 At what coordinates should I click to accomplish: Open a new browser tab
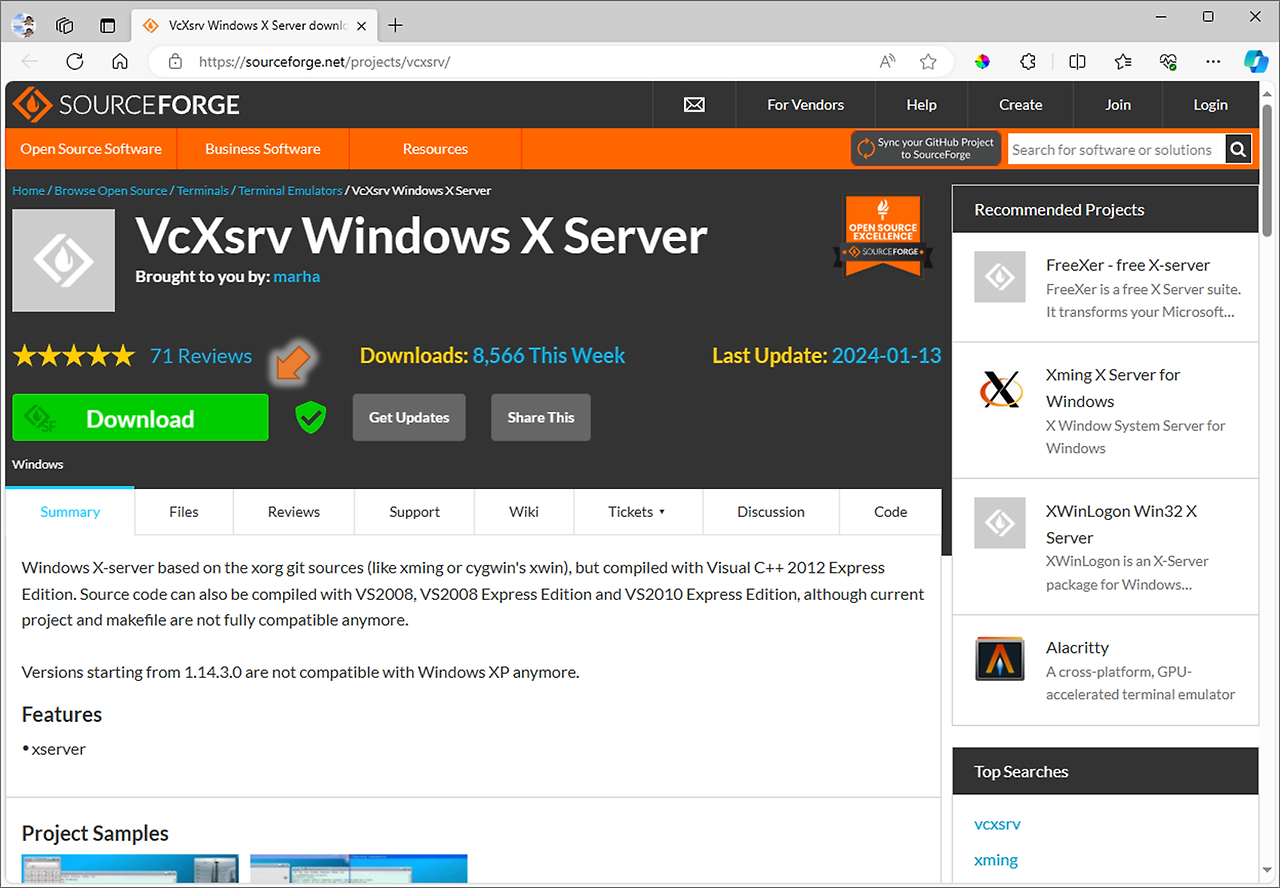coord(396,25)
